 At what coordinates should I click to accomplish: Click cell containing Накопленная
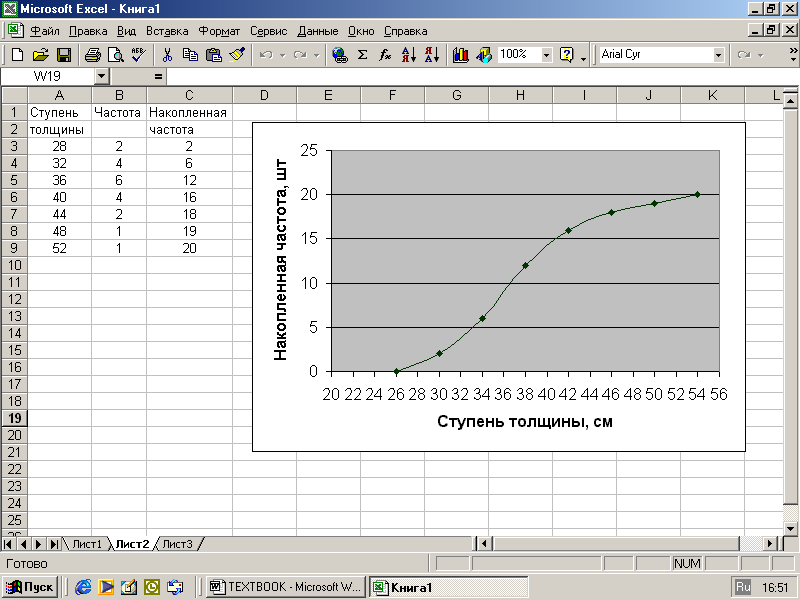[188, 113]
